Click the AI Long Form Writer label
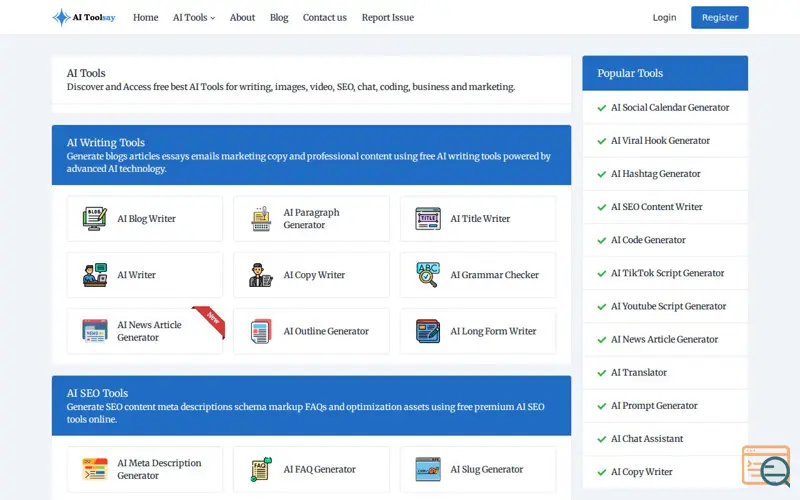Image resolution: width=800 pixels, height=500 pixels. (x=493, y=331)
